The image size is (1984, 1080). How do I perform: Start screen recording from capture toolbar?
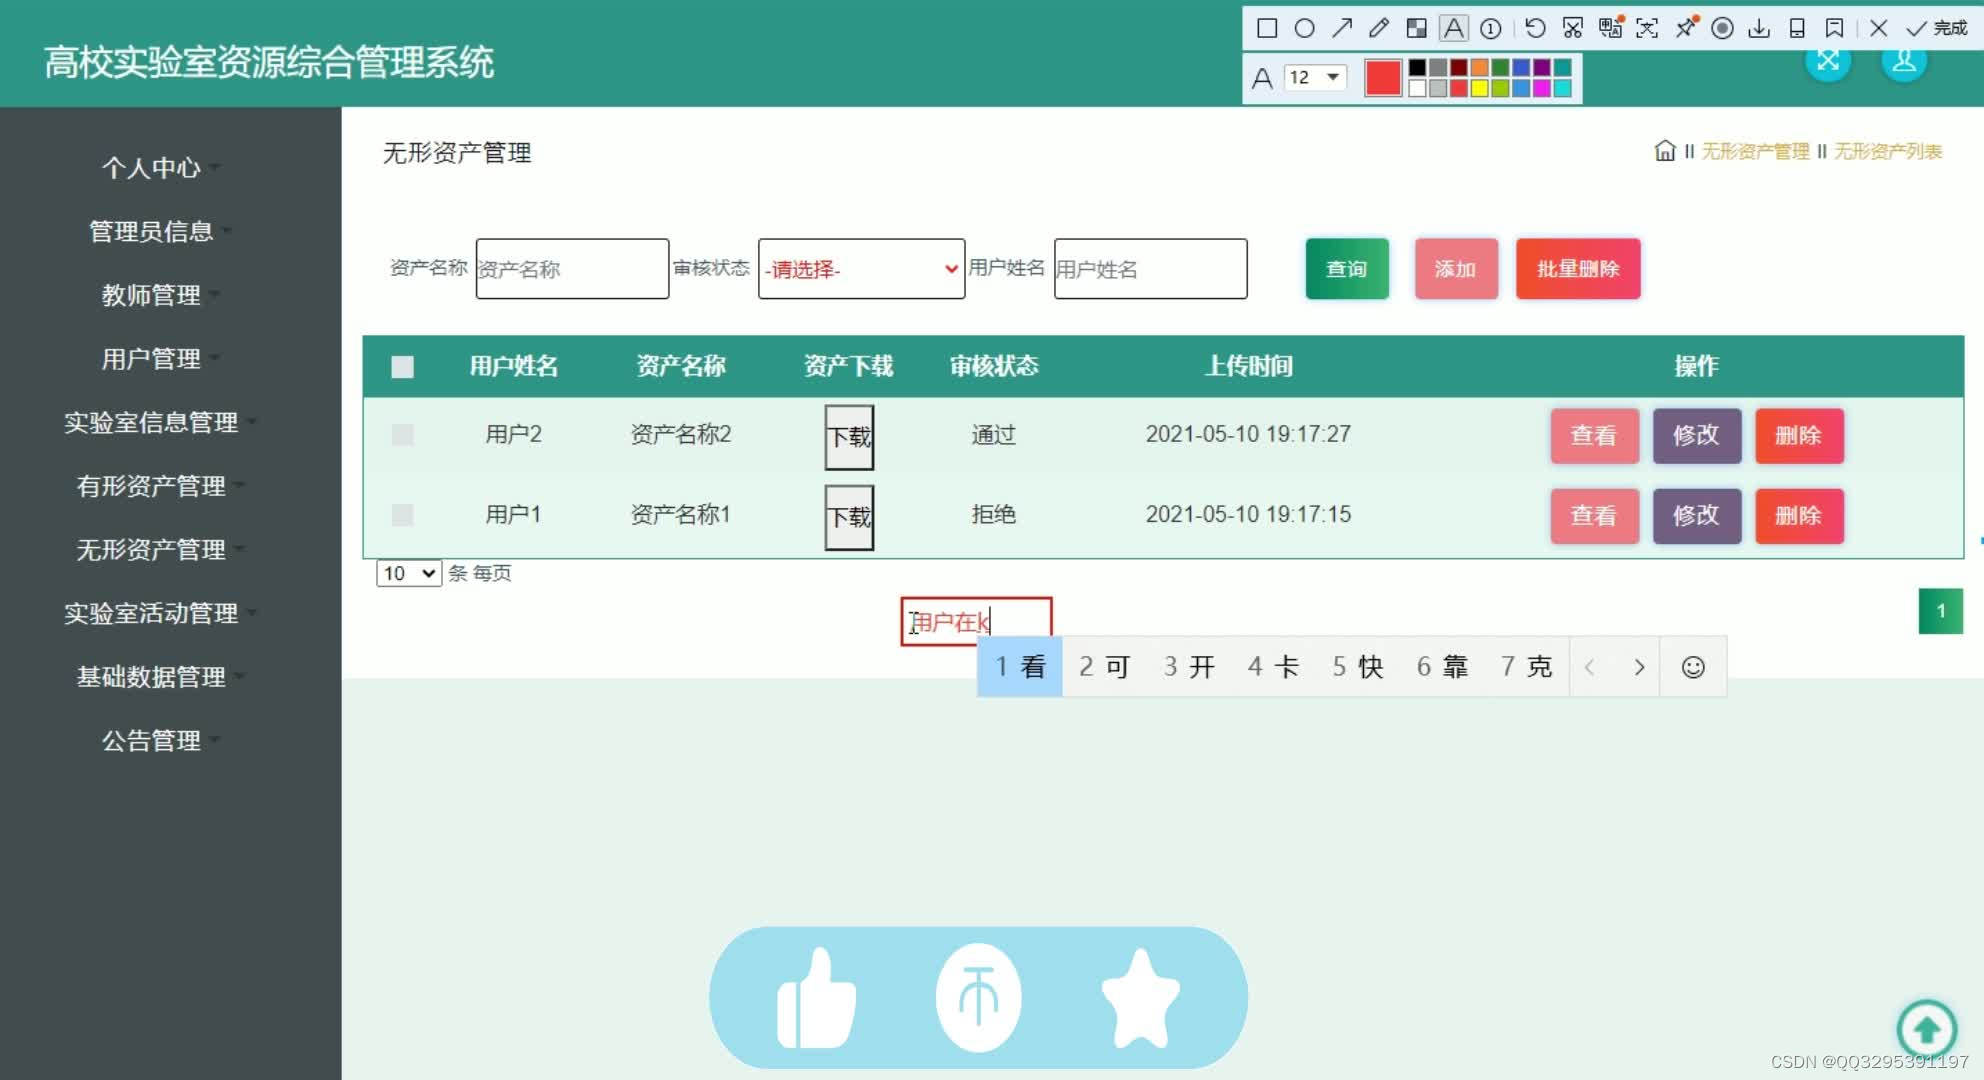pos(1722,28)
